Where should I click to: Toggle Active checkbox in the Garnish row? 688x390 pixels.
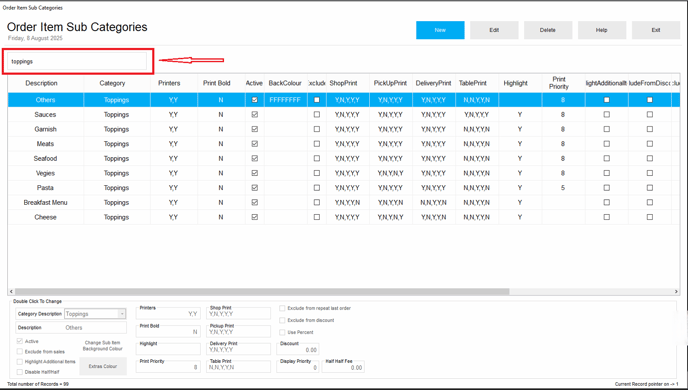254,129
